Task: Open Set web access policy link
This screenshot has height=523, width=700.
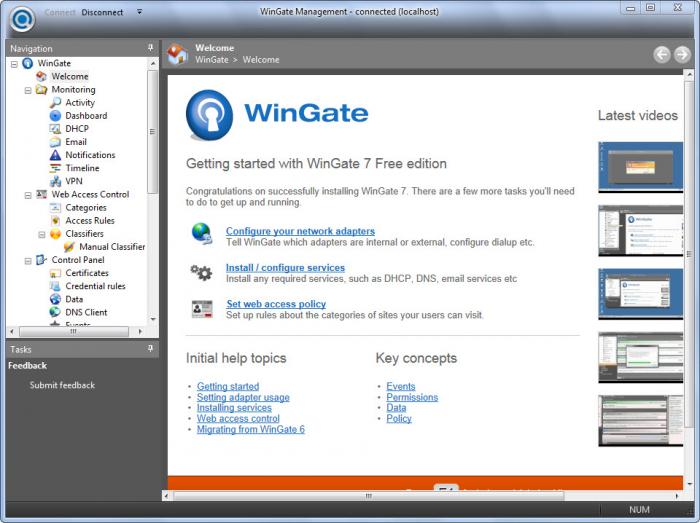Action: coord(276,304)
